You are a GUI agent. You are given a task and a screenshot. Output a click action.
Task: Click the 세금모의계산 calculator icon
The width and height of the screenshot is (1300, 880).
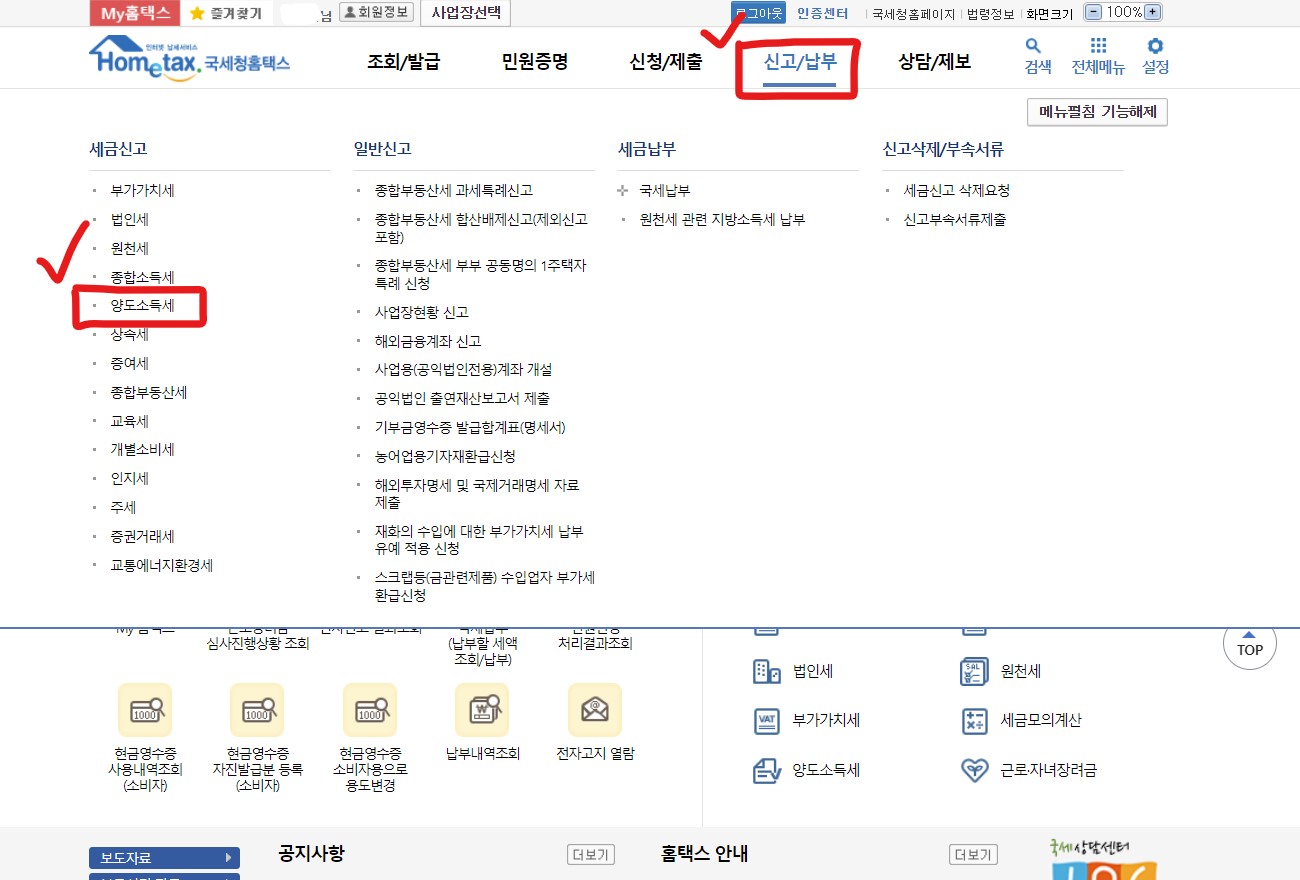click(x=974, y=721)
